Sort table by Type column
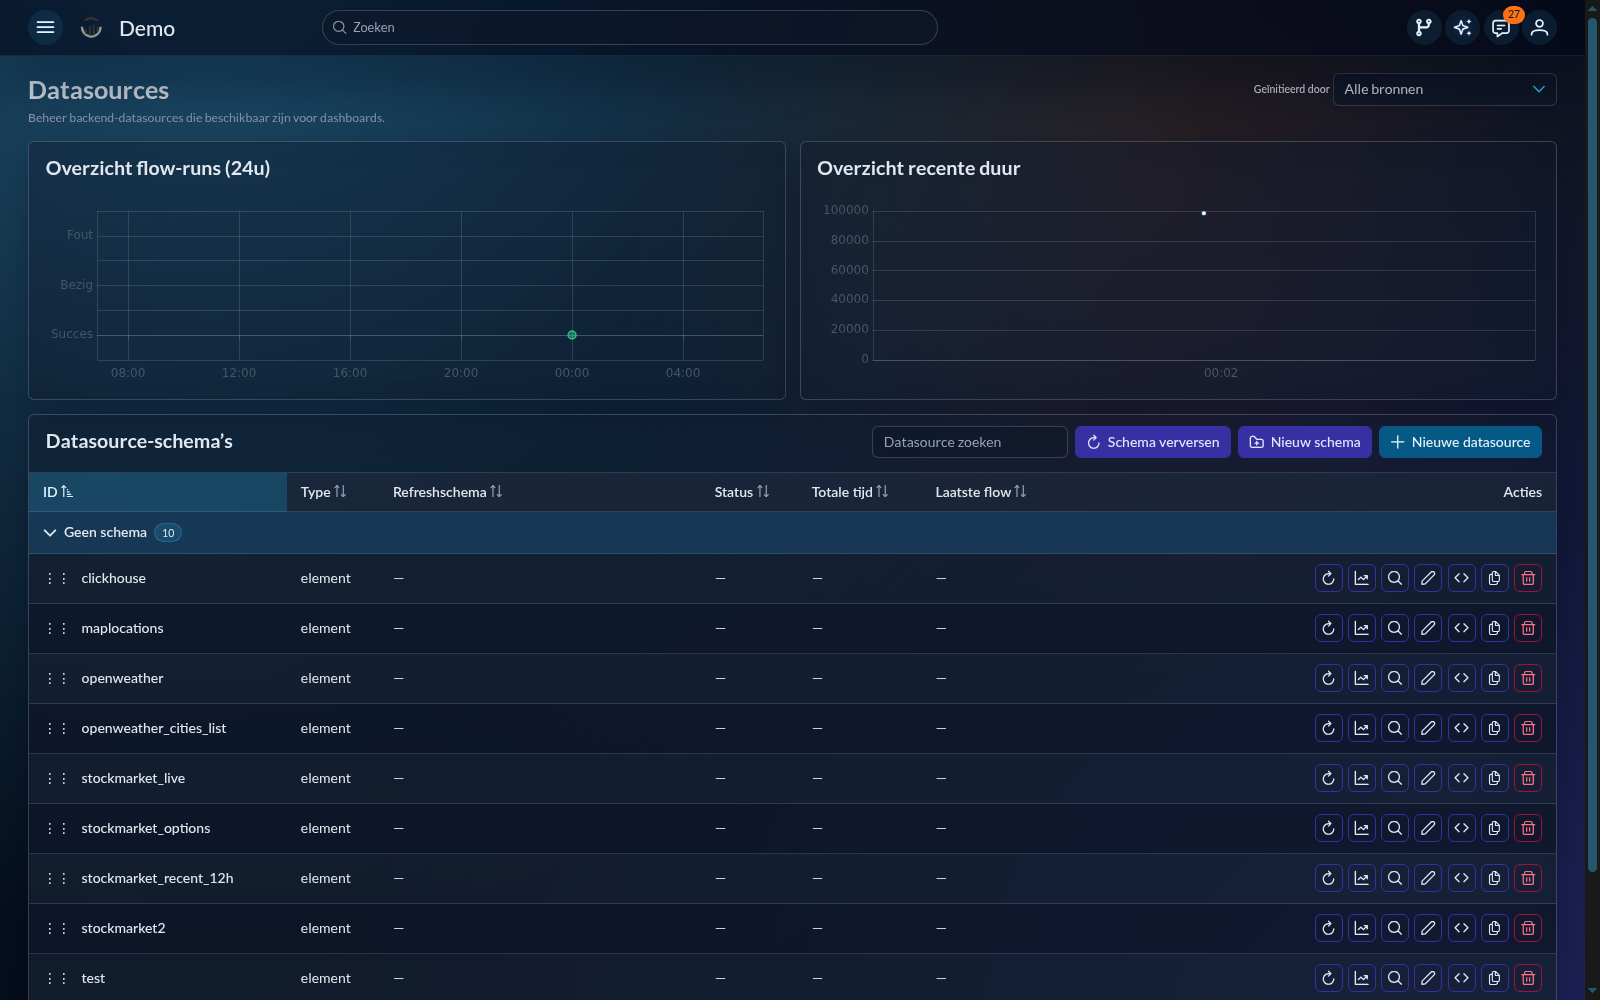 pos(323,492)
